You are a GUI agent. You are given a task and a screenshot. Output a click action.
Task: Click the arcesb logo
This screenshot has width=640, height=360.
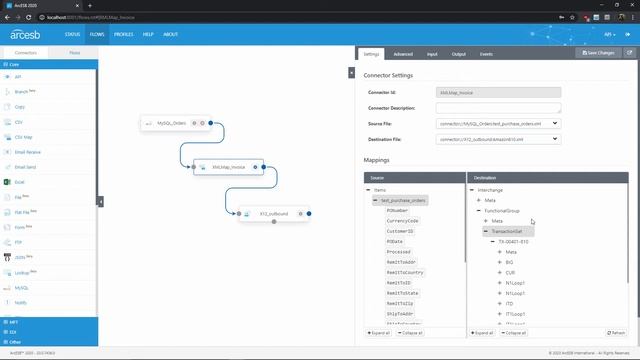[x=25, y=34]
